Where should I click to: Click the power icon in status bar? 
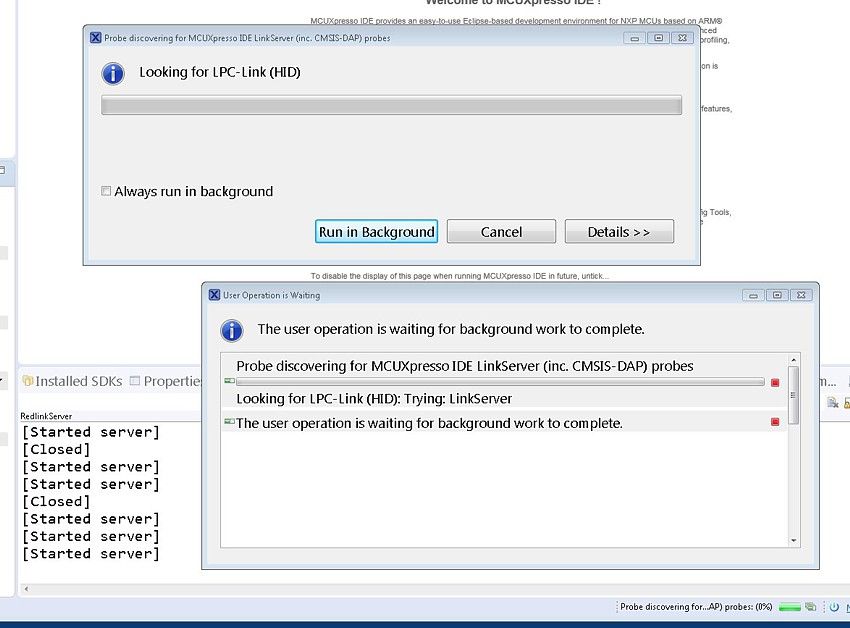click(834, 607)
